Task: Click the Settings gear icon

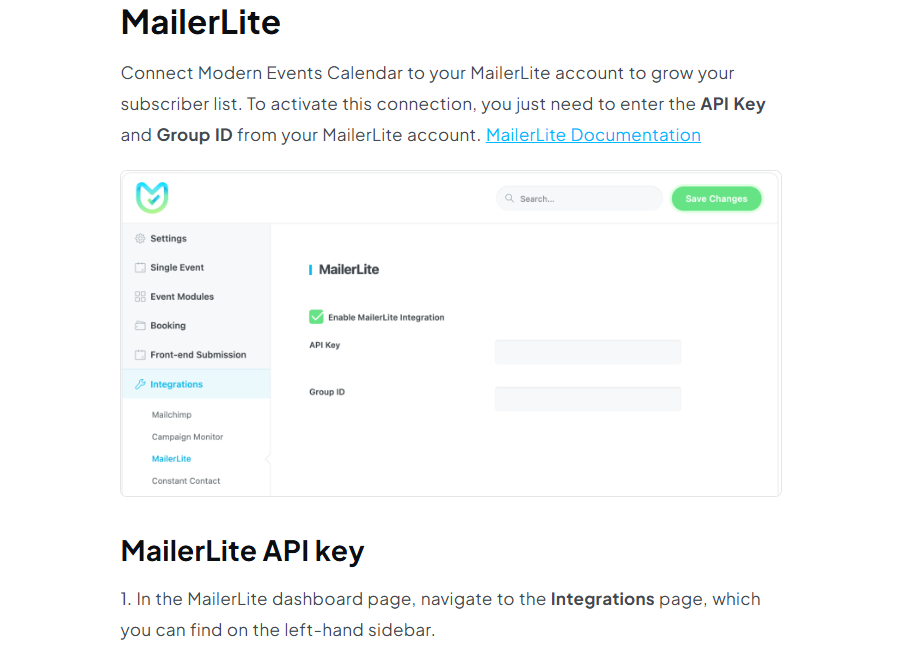Action: (140, 239)
